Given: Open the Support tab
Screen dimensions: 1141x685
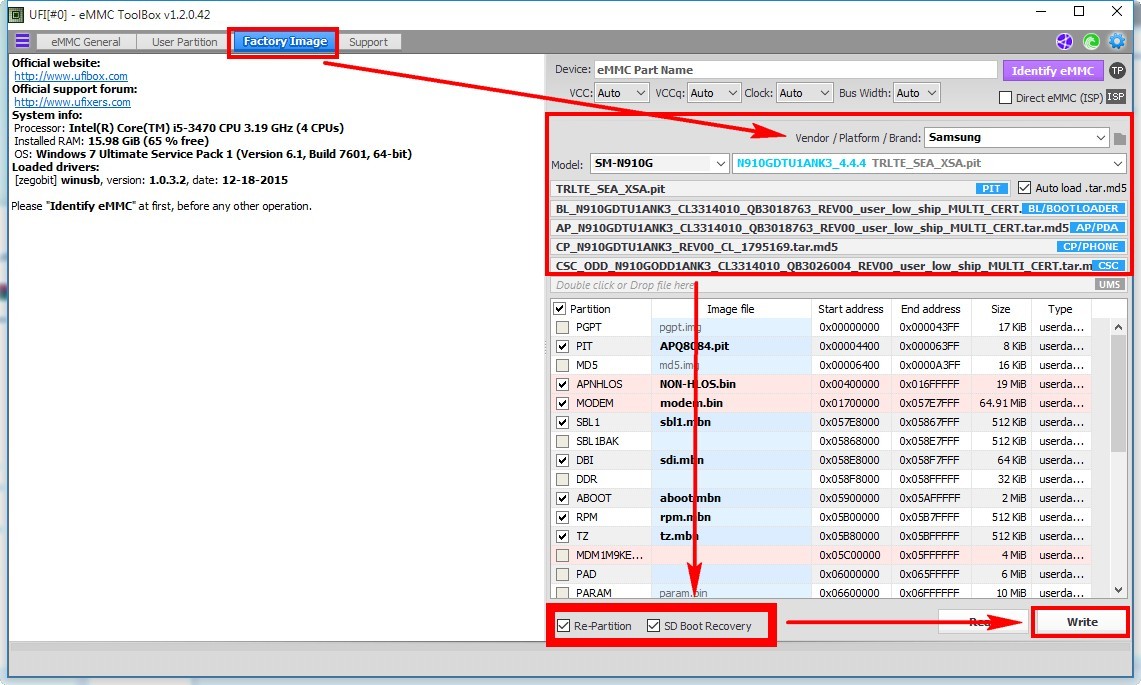Looking at the screenshot, I should (x=368, y=42).
